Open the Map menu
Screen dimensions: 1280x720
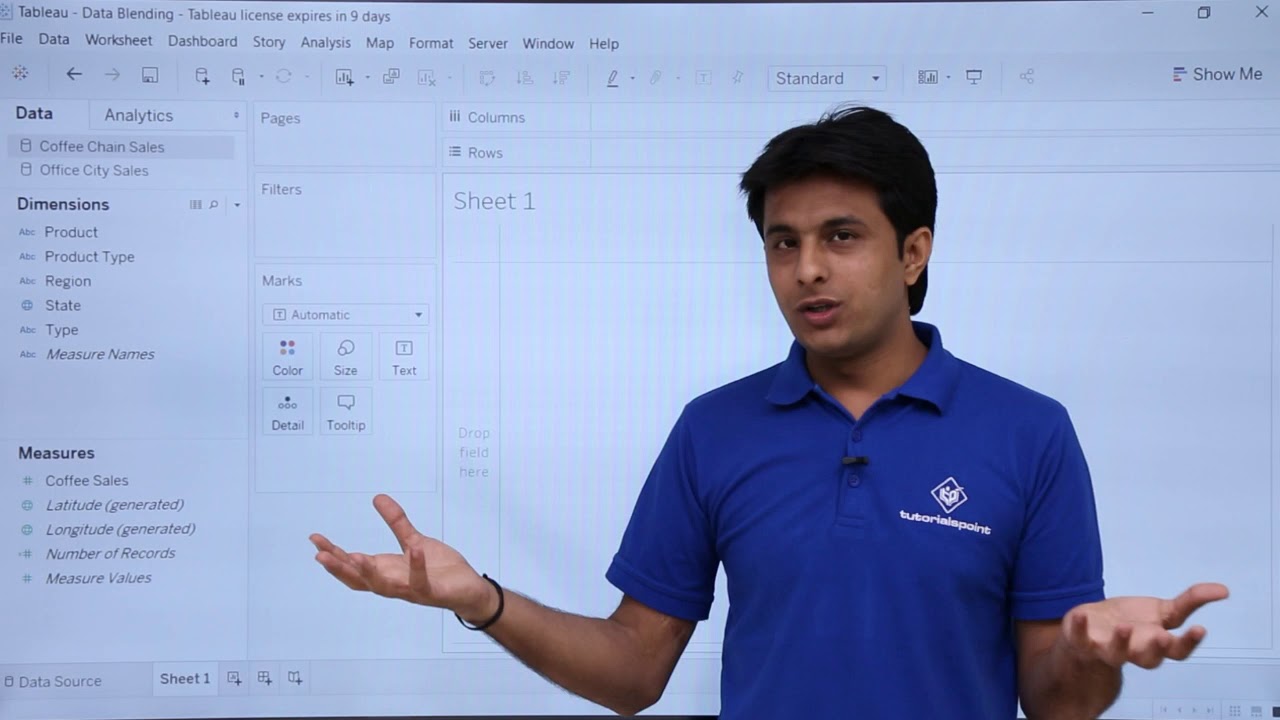point(380,43)
